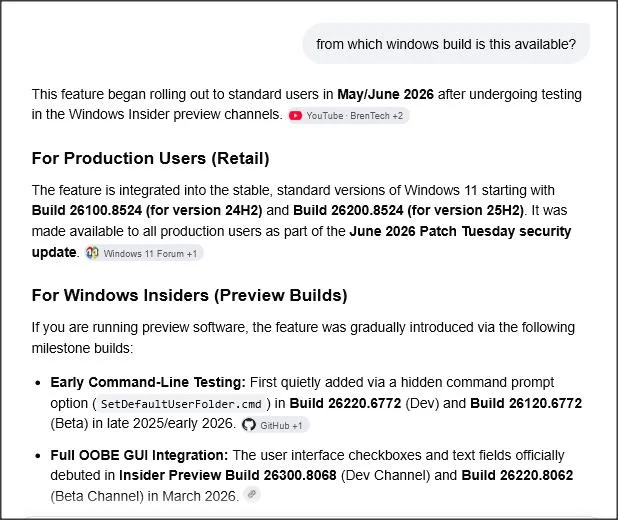Screen dimensions: 618x520
Task: Click bold text Build 26200.8524 (for version 25H2)
Action: (x=408, y=211)
